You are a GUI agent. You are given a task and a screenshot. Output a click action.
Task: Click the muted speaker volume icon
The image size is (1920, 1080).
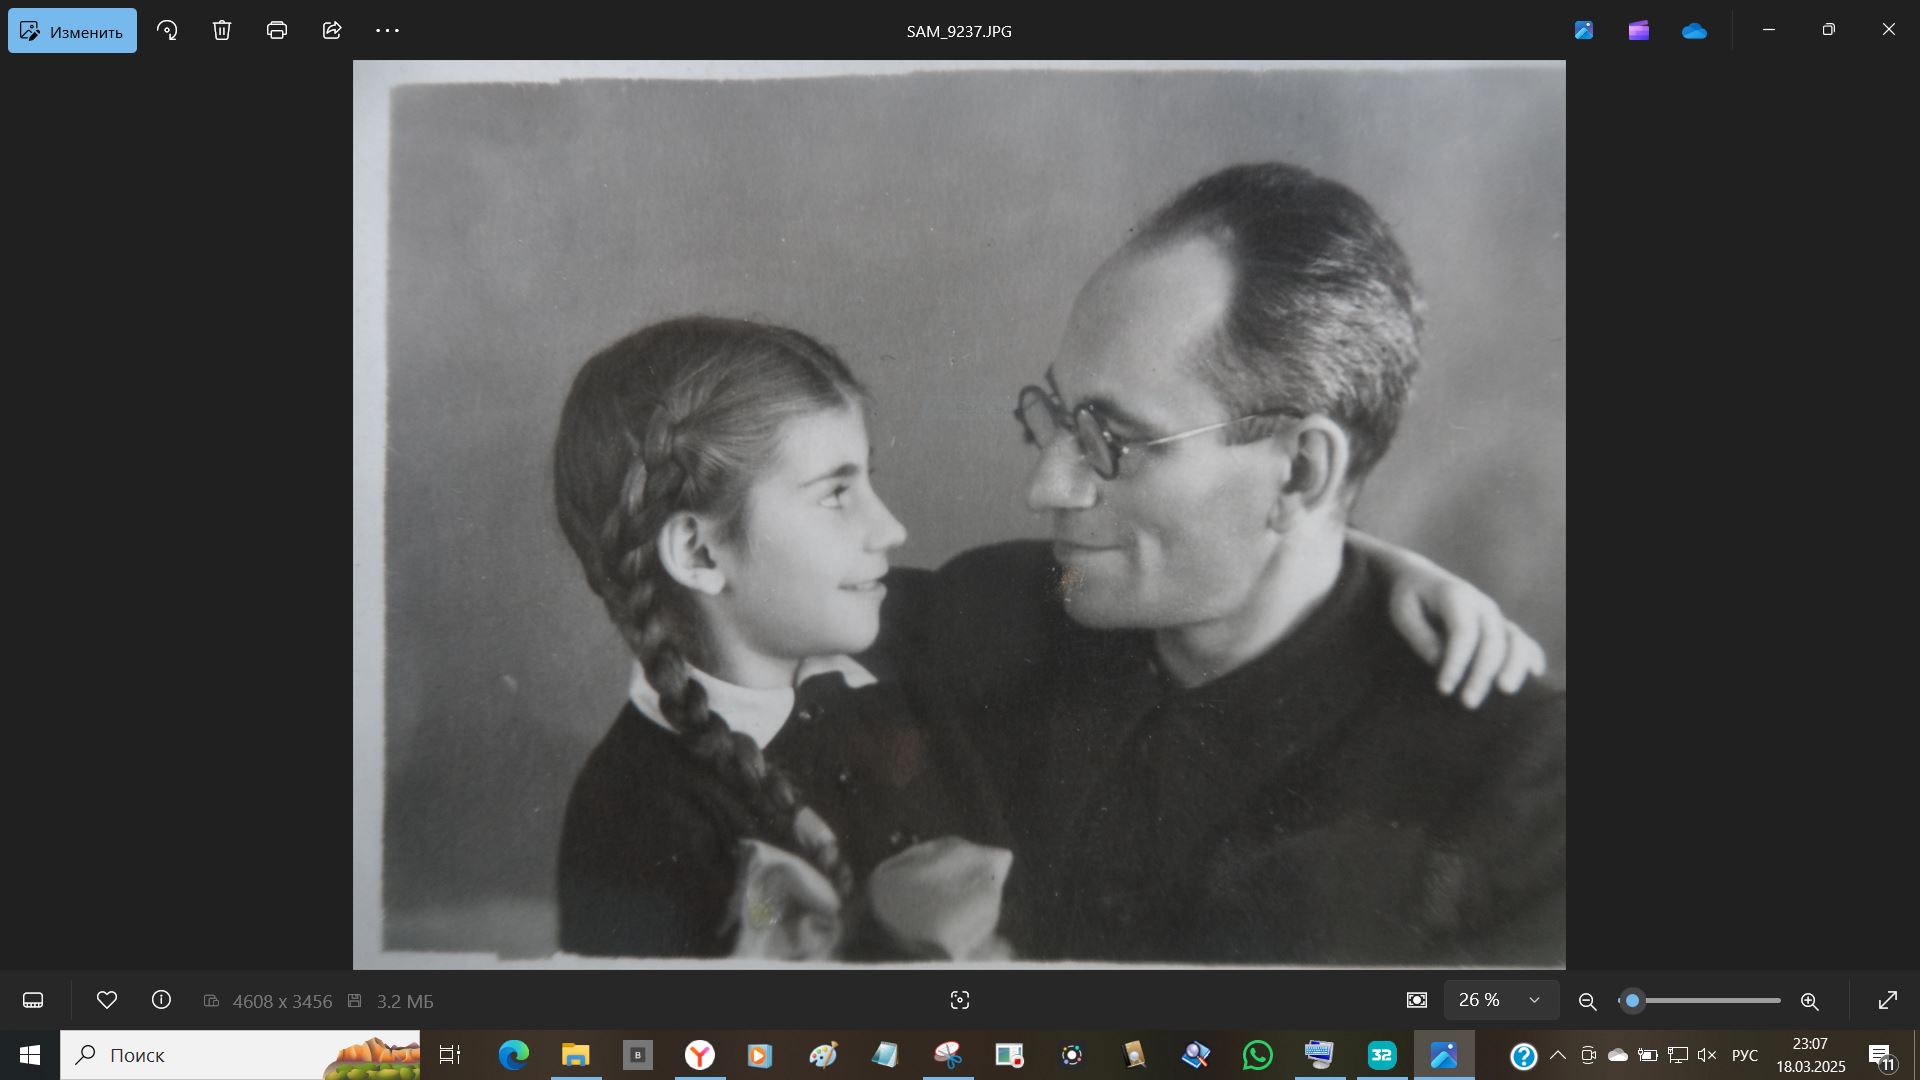(x=1707, y=1055)
